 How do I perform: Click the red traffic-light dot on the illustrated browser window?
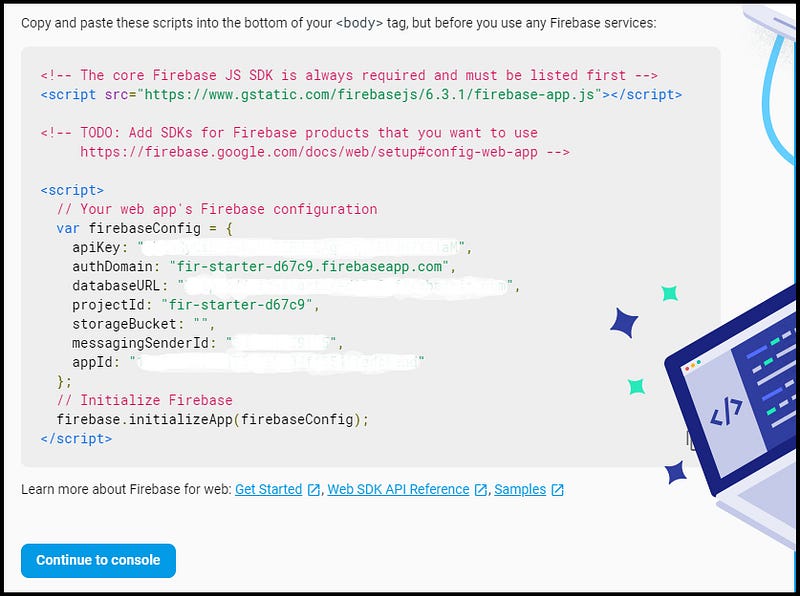click(685, 368)
